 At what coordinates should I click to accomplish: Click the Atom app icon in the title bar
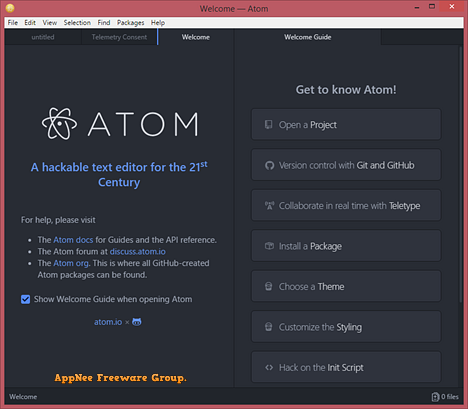(10, 8)
